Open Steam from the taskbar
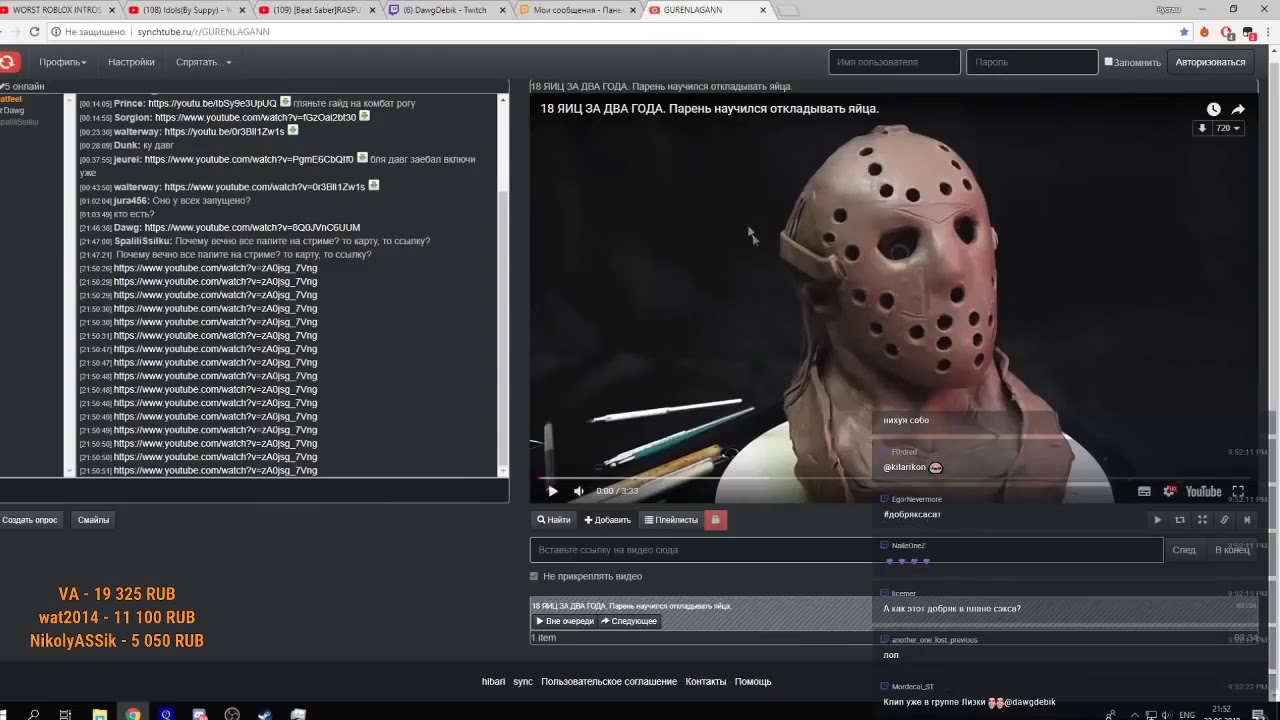 pos(265,715)
